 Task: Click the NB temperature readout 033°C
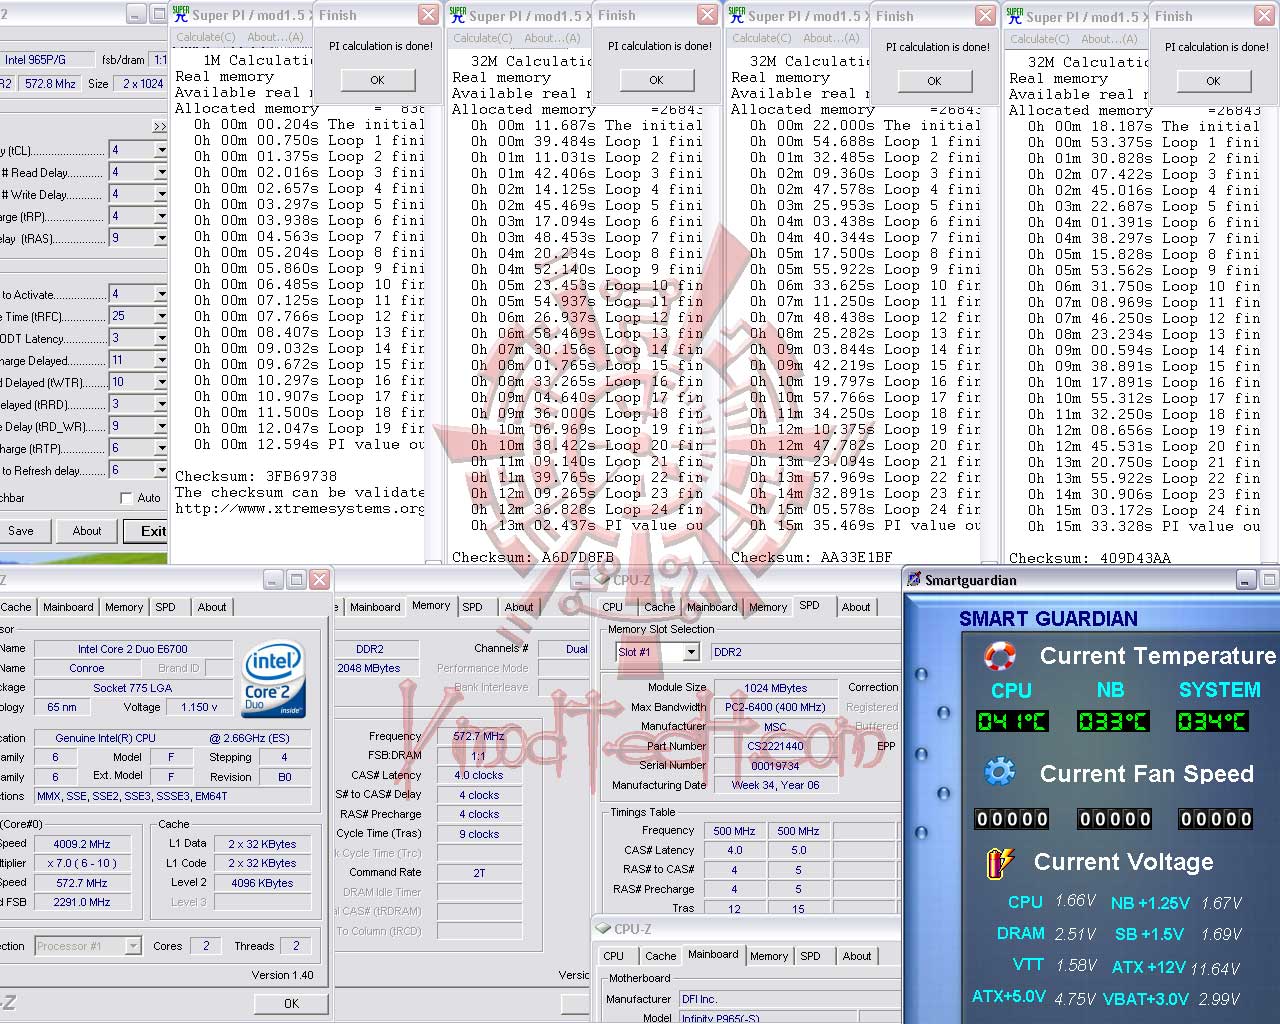[1113, 721]
